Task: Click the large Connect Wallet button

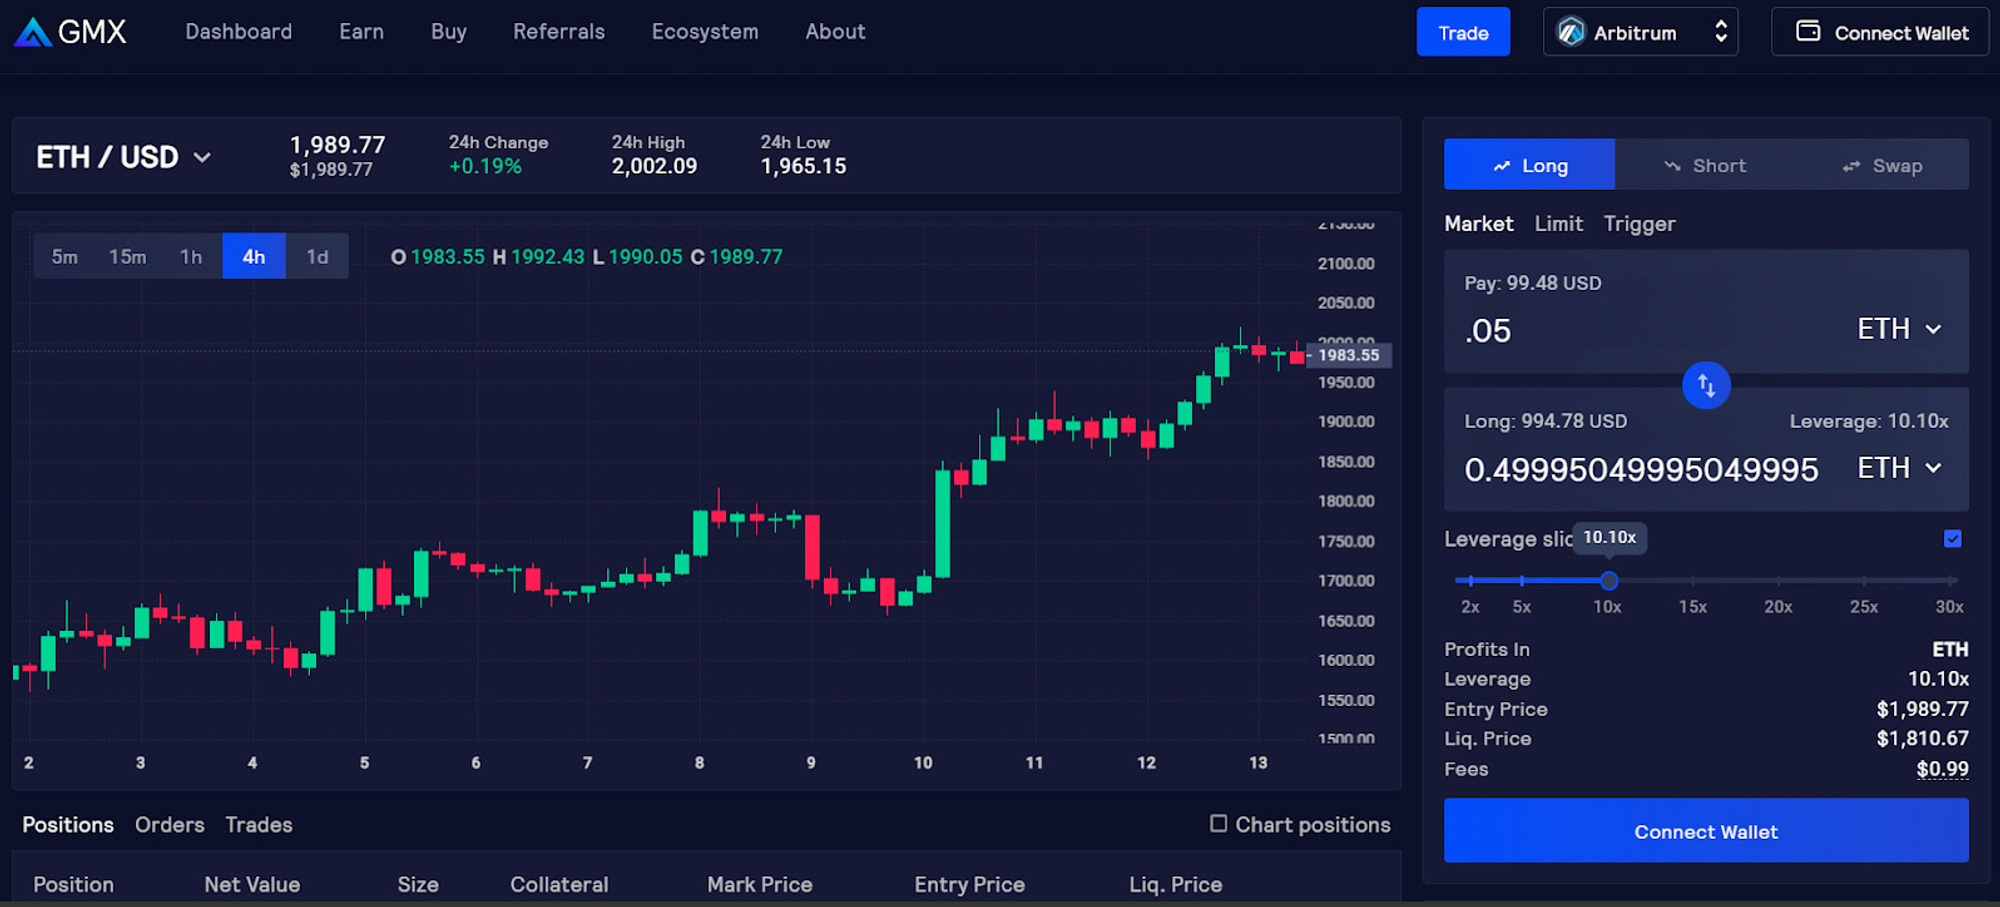Action: coord(1706,831)
